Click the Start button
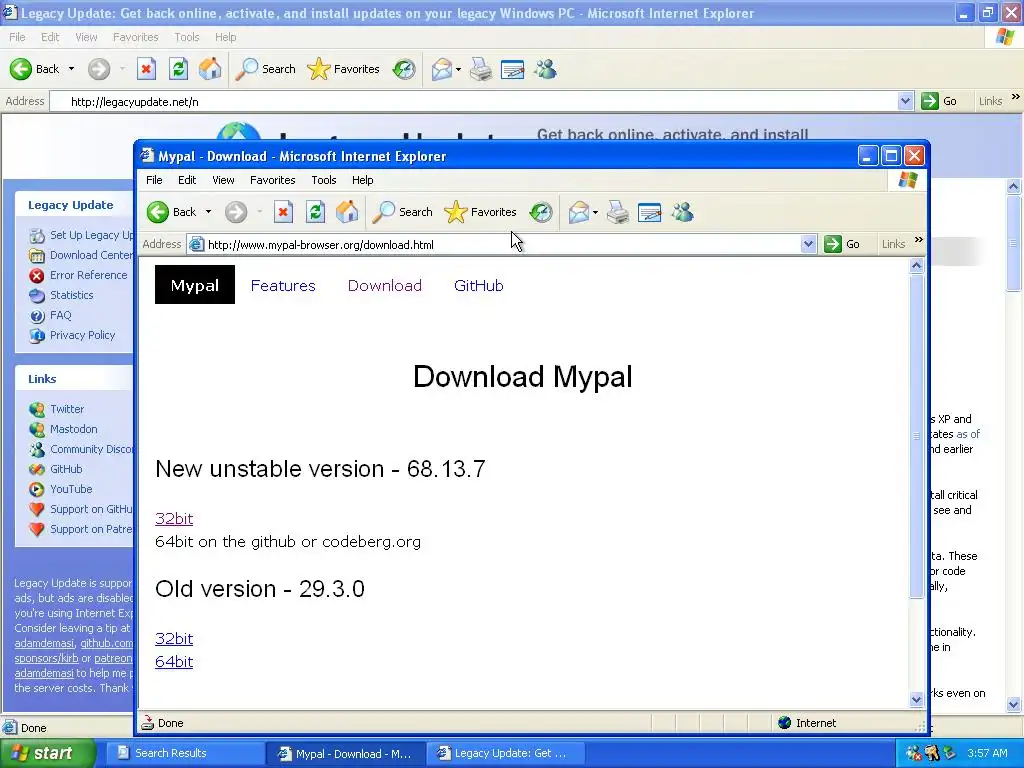1024x768 pixels. 48,754
